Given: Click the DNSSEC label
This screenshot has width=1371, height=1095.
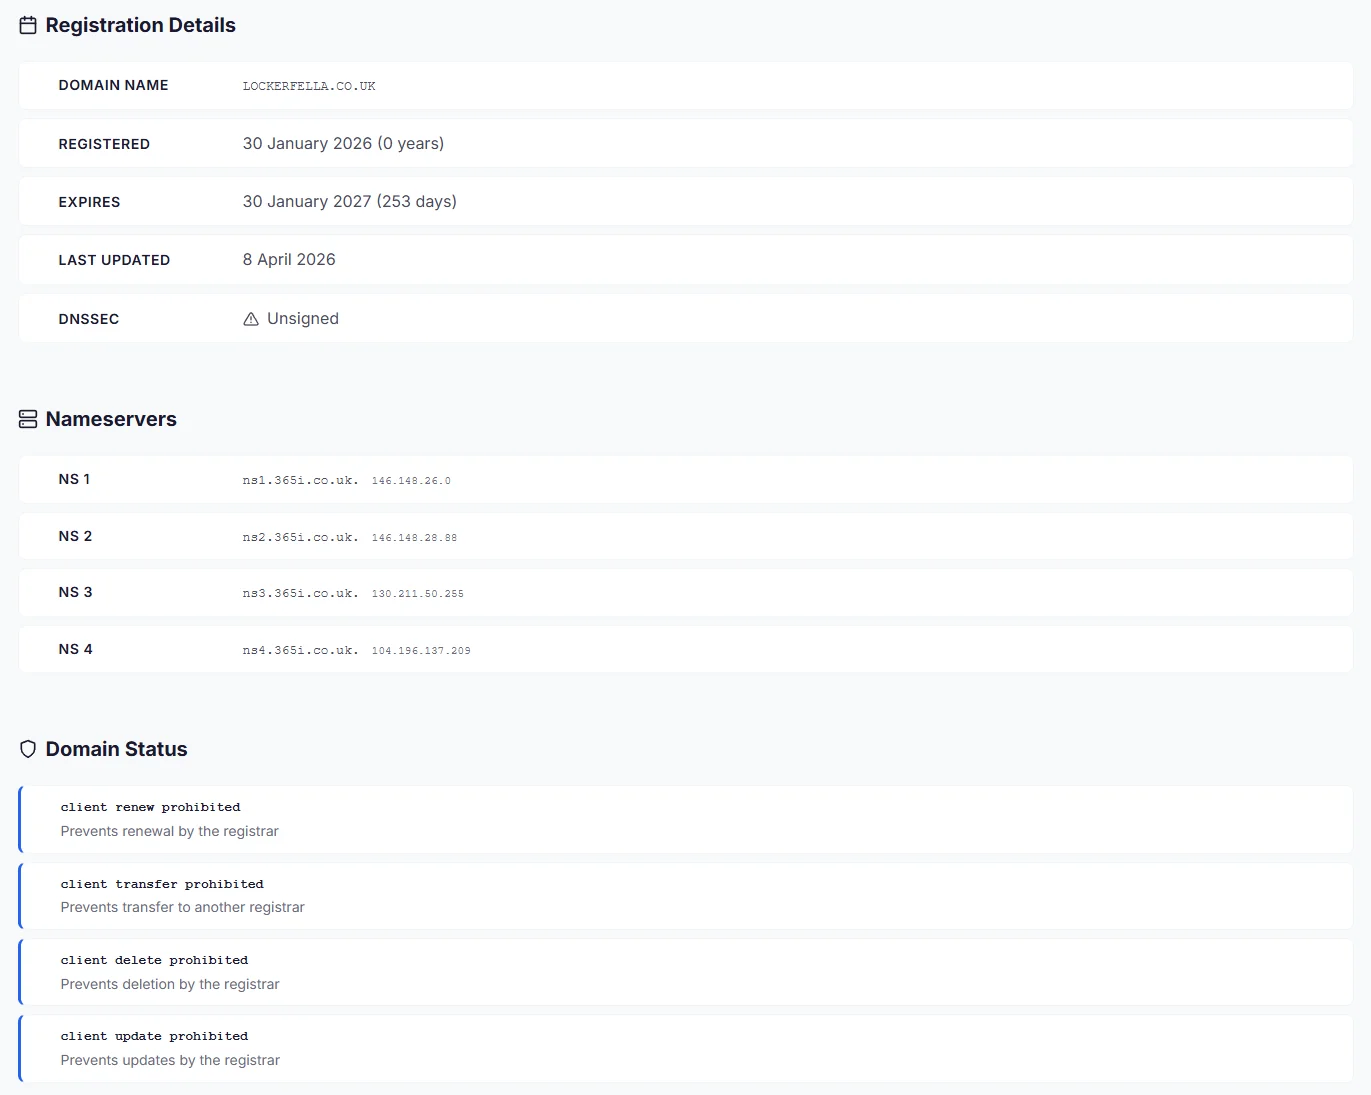Looking at the screenshot, I should (89, 319).
